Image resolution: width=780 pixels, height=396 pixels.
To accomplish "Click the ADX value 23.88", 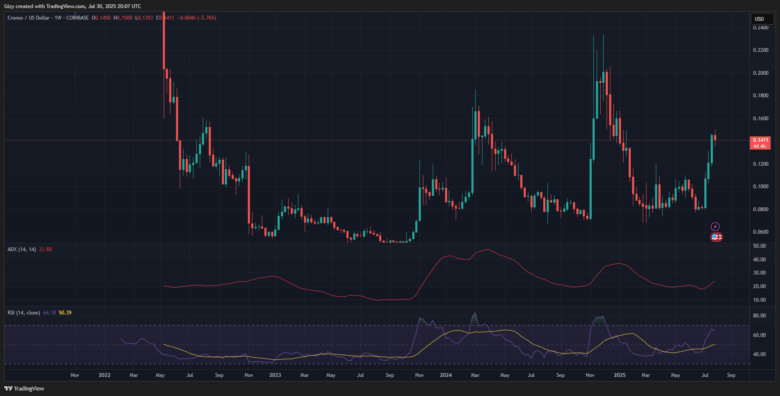I will [45, 249].
